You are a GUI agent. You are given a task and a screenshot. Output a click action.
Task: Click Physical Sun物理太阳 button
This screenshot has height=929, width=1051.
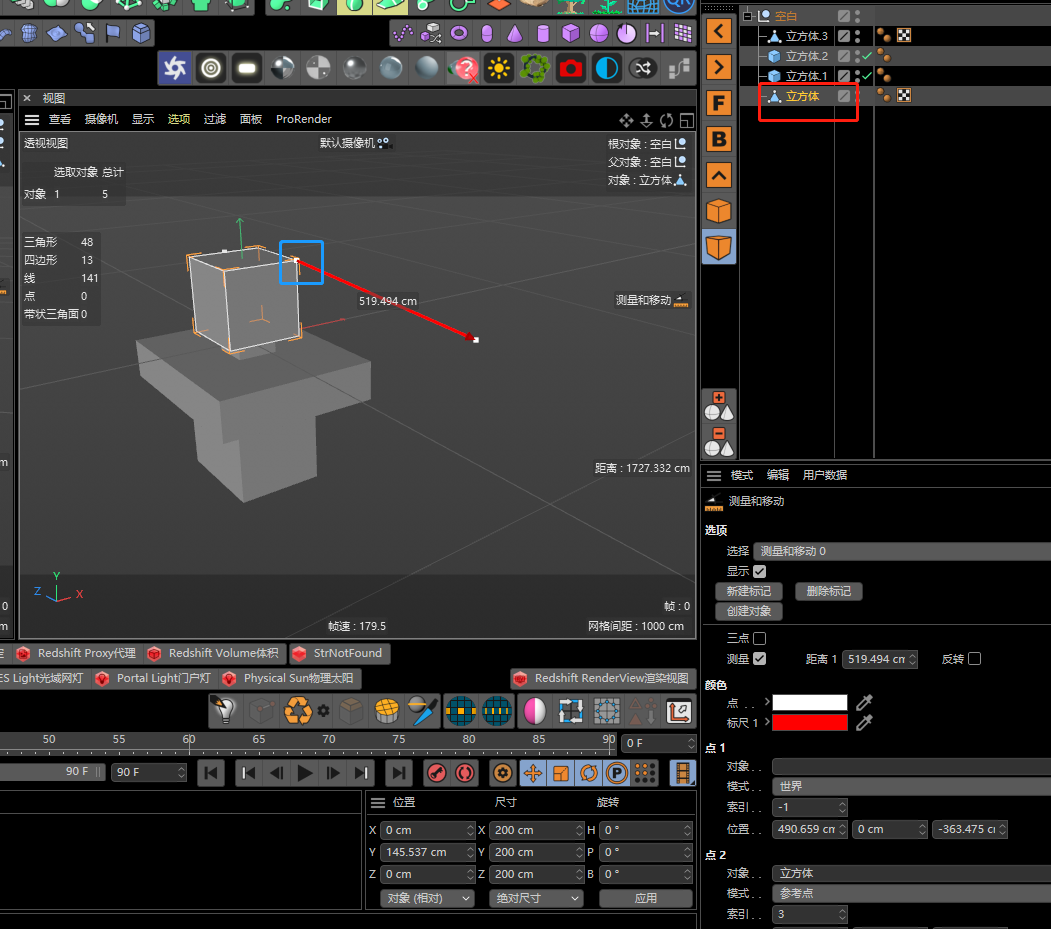point(291,678)
